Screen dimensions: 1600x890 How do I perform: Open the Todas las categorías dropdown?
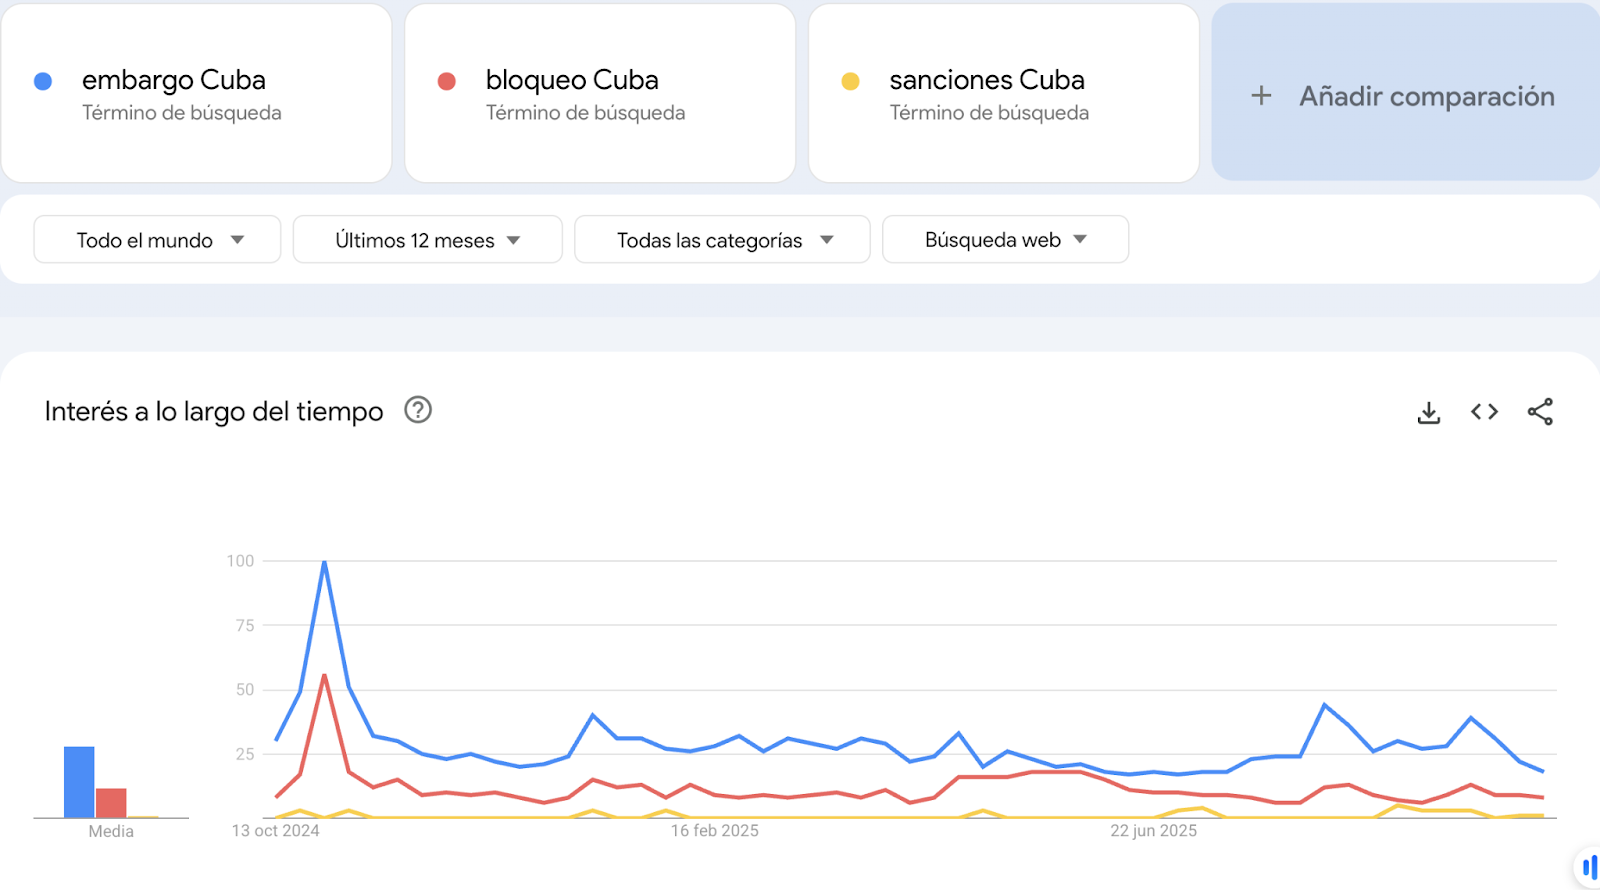pyautogui.click(x=722, y=240)
